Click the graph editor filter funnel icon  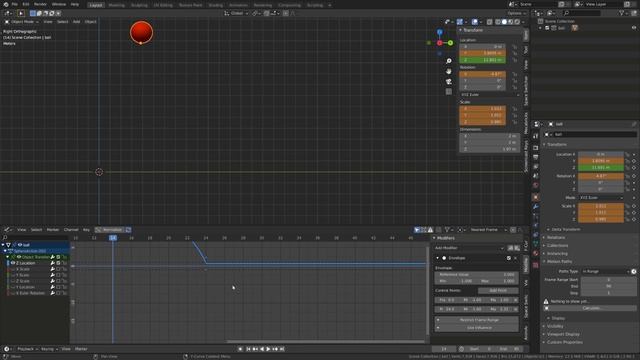point(447,230)
